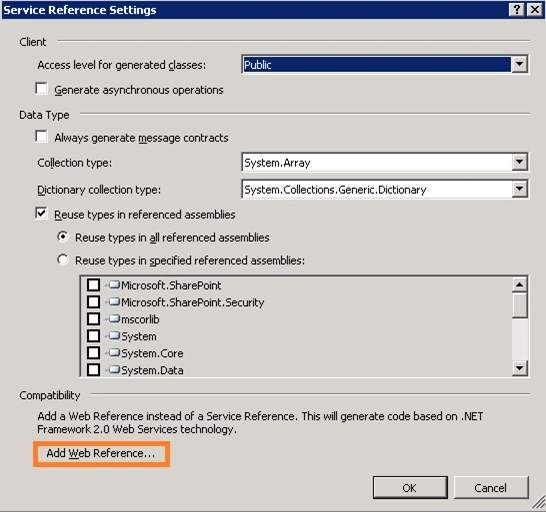The height and width of the screenshot is (512, 546).
Task: Select the System.Data list entry text
Action: tap(152, 370)
